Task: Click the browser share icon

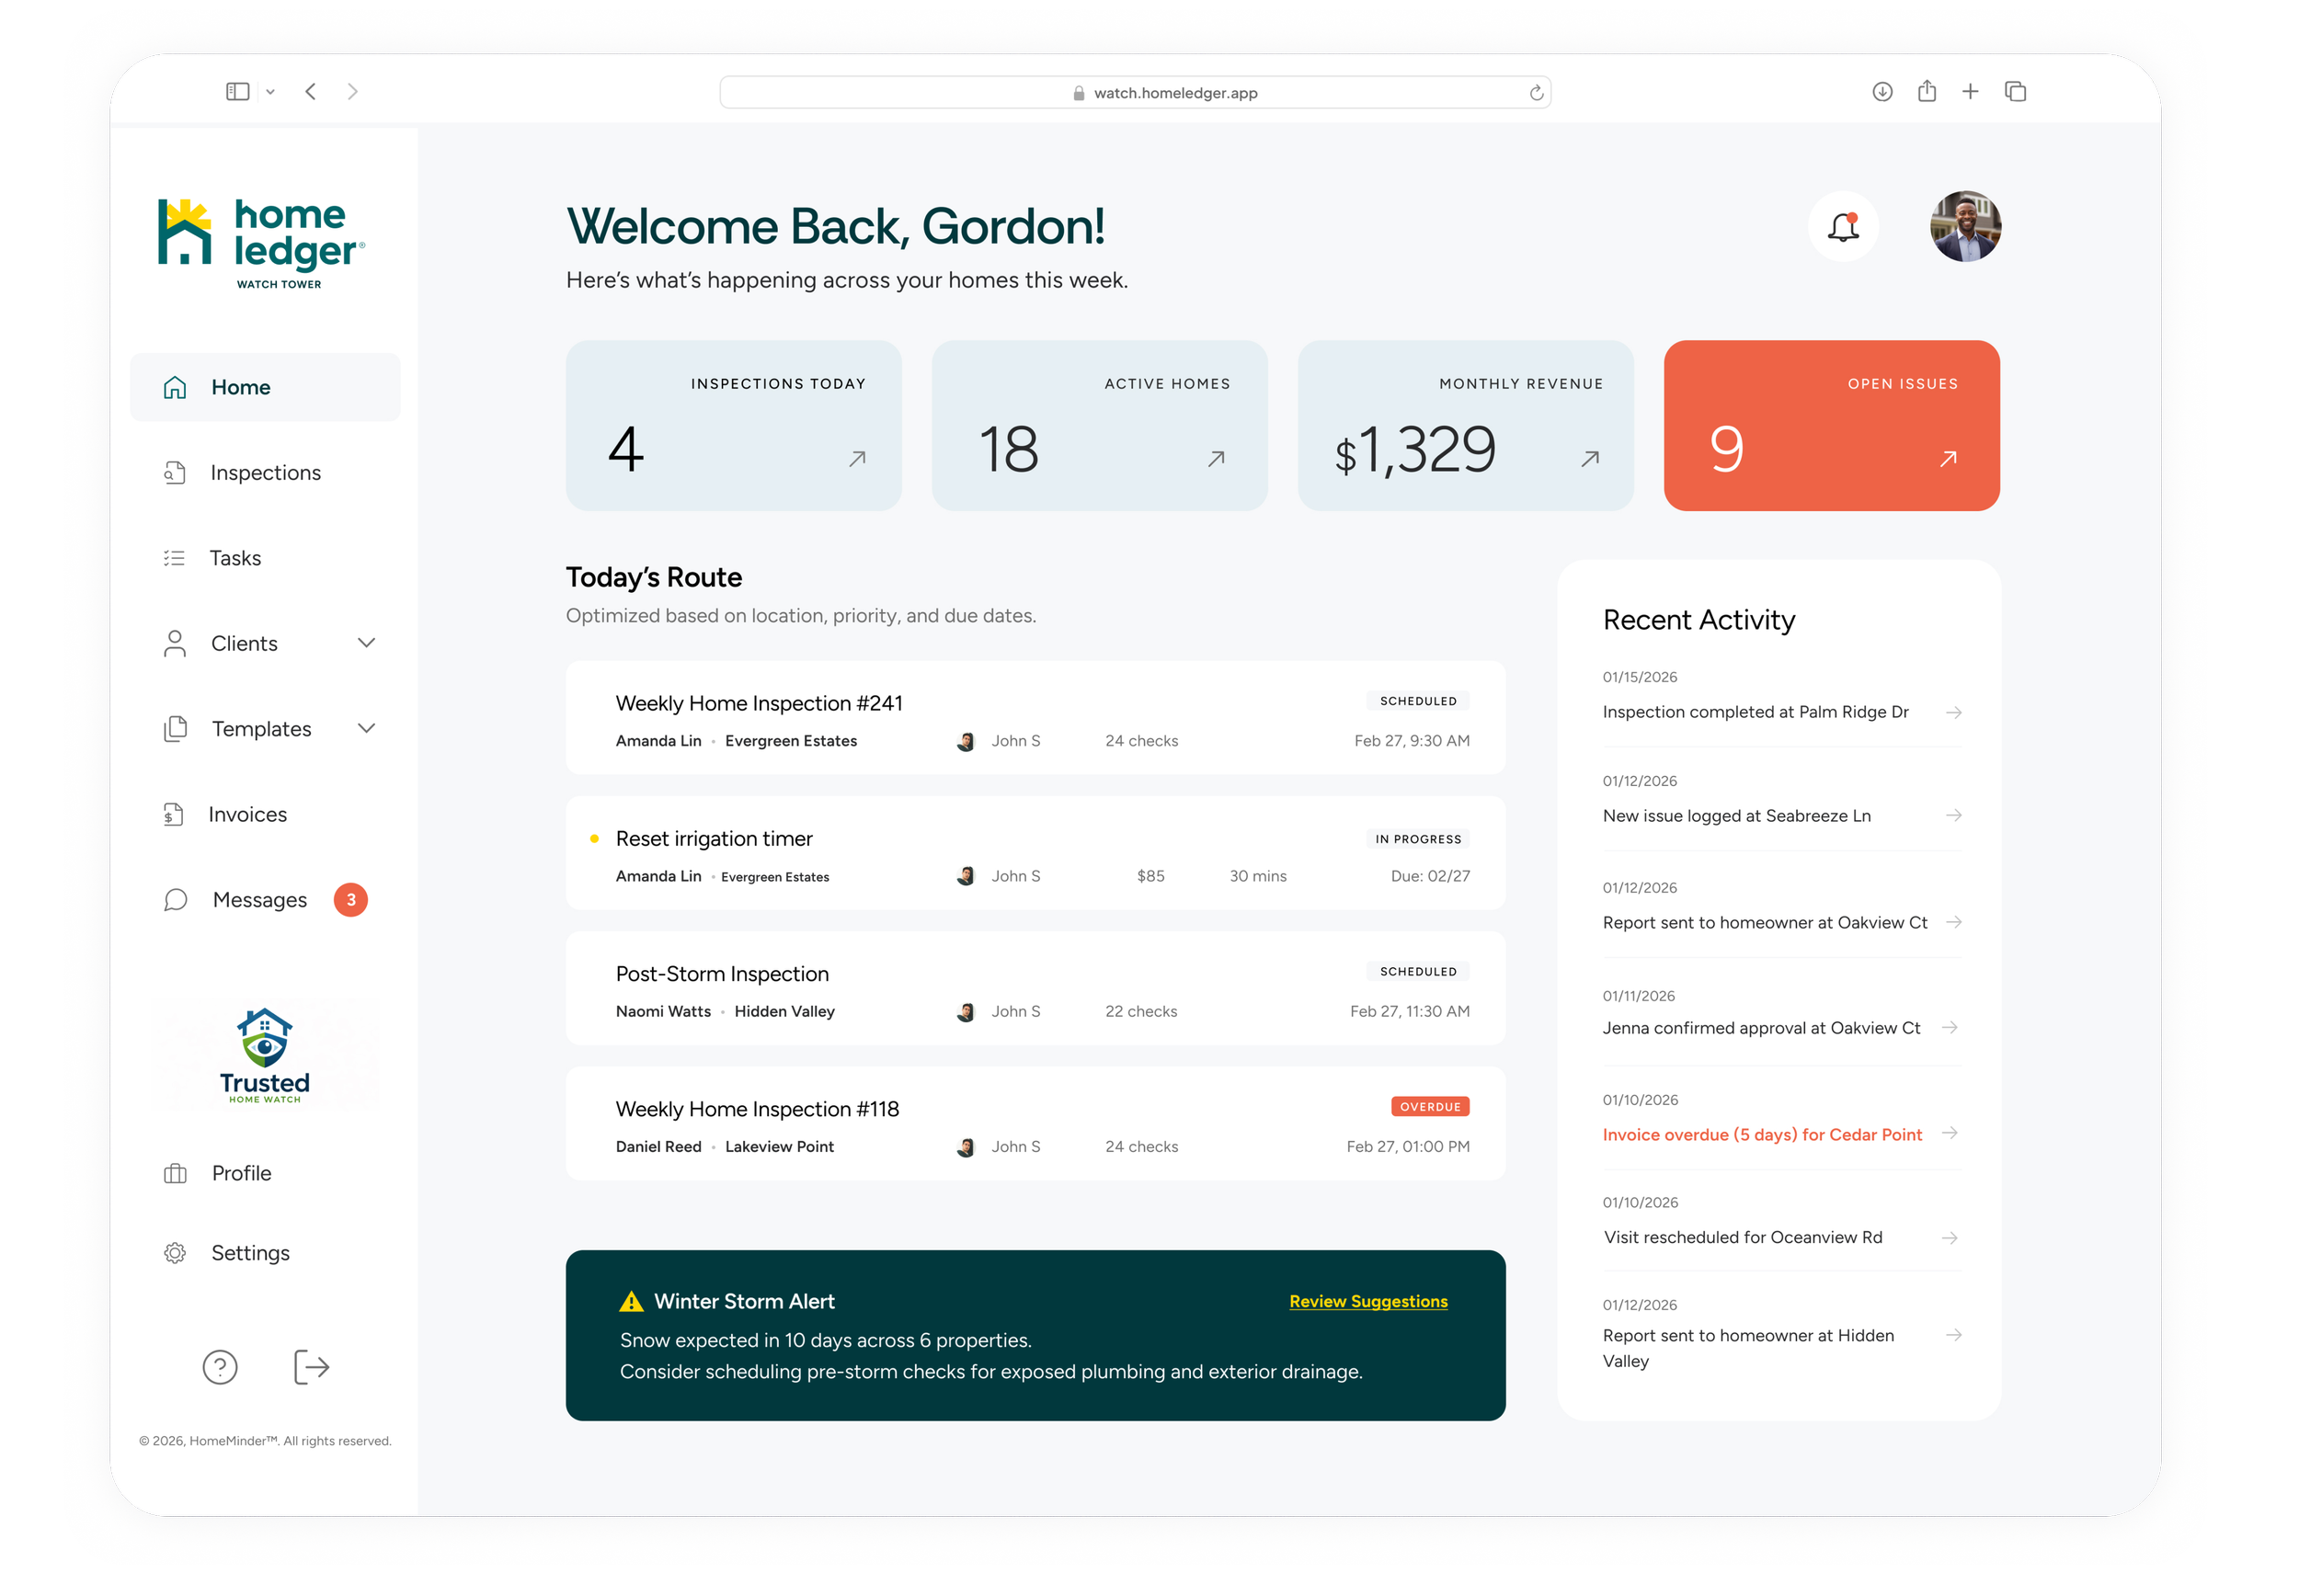Action: [x=1927, y=92]
